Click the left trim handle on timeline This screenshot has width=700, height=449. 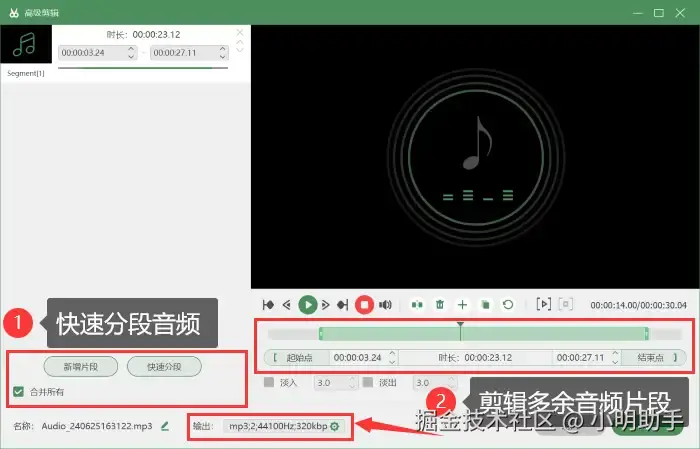point(321,334)
